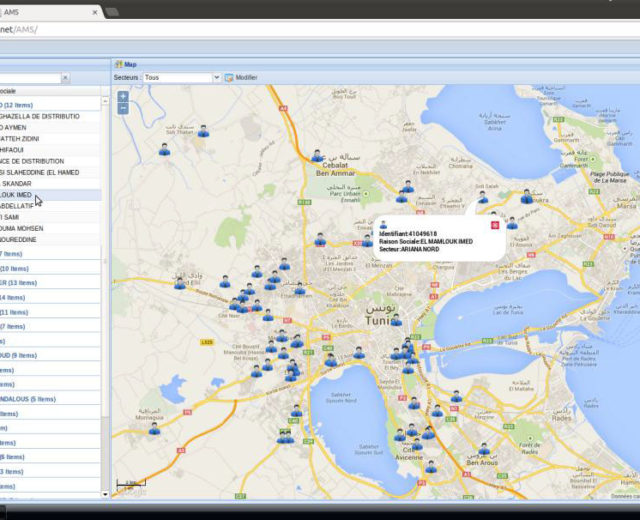Collapse the open group with 12 items
This screenshot has height=520, width=640.
click(x=20, y=104)
